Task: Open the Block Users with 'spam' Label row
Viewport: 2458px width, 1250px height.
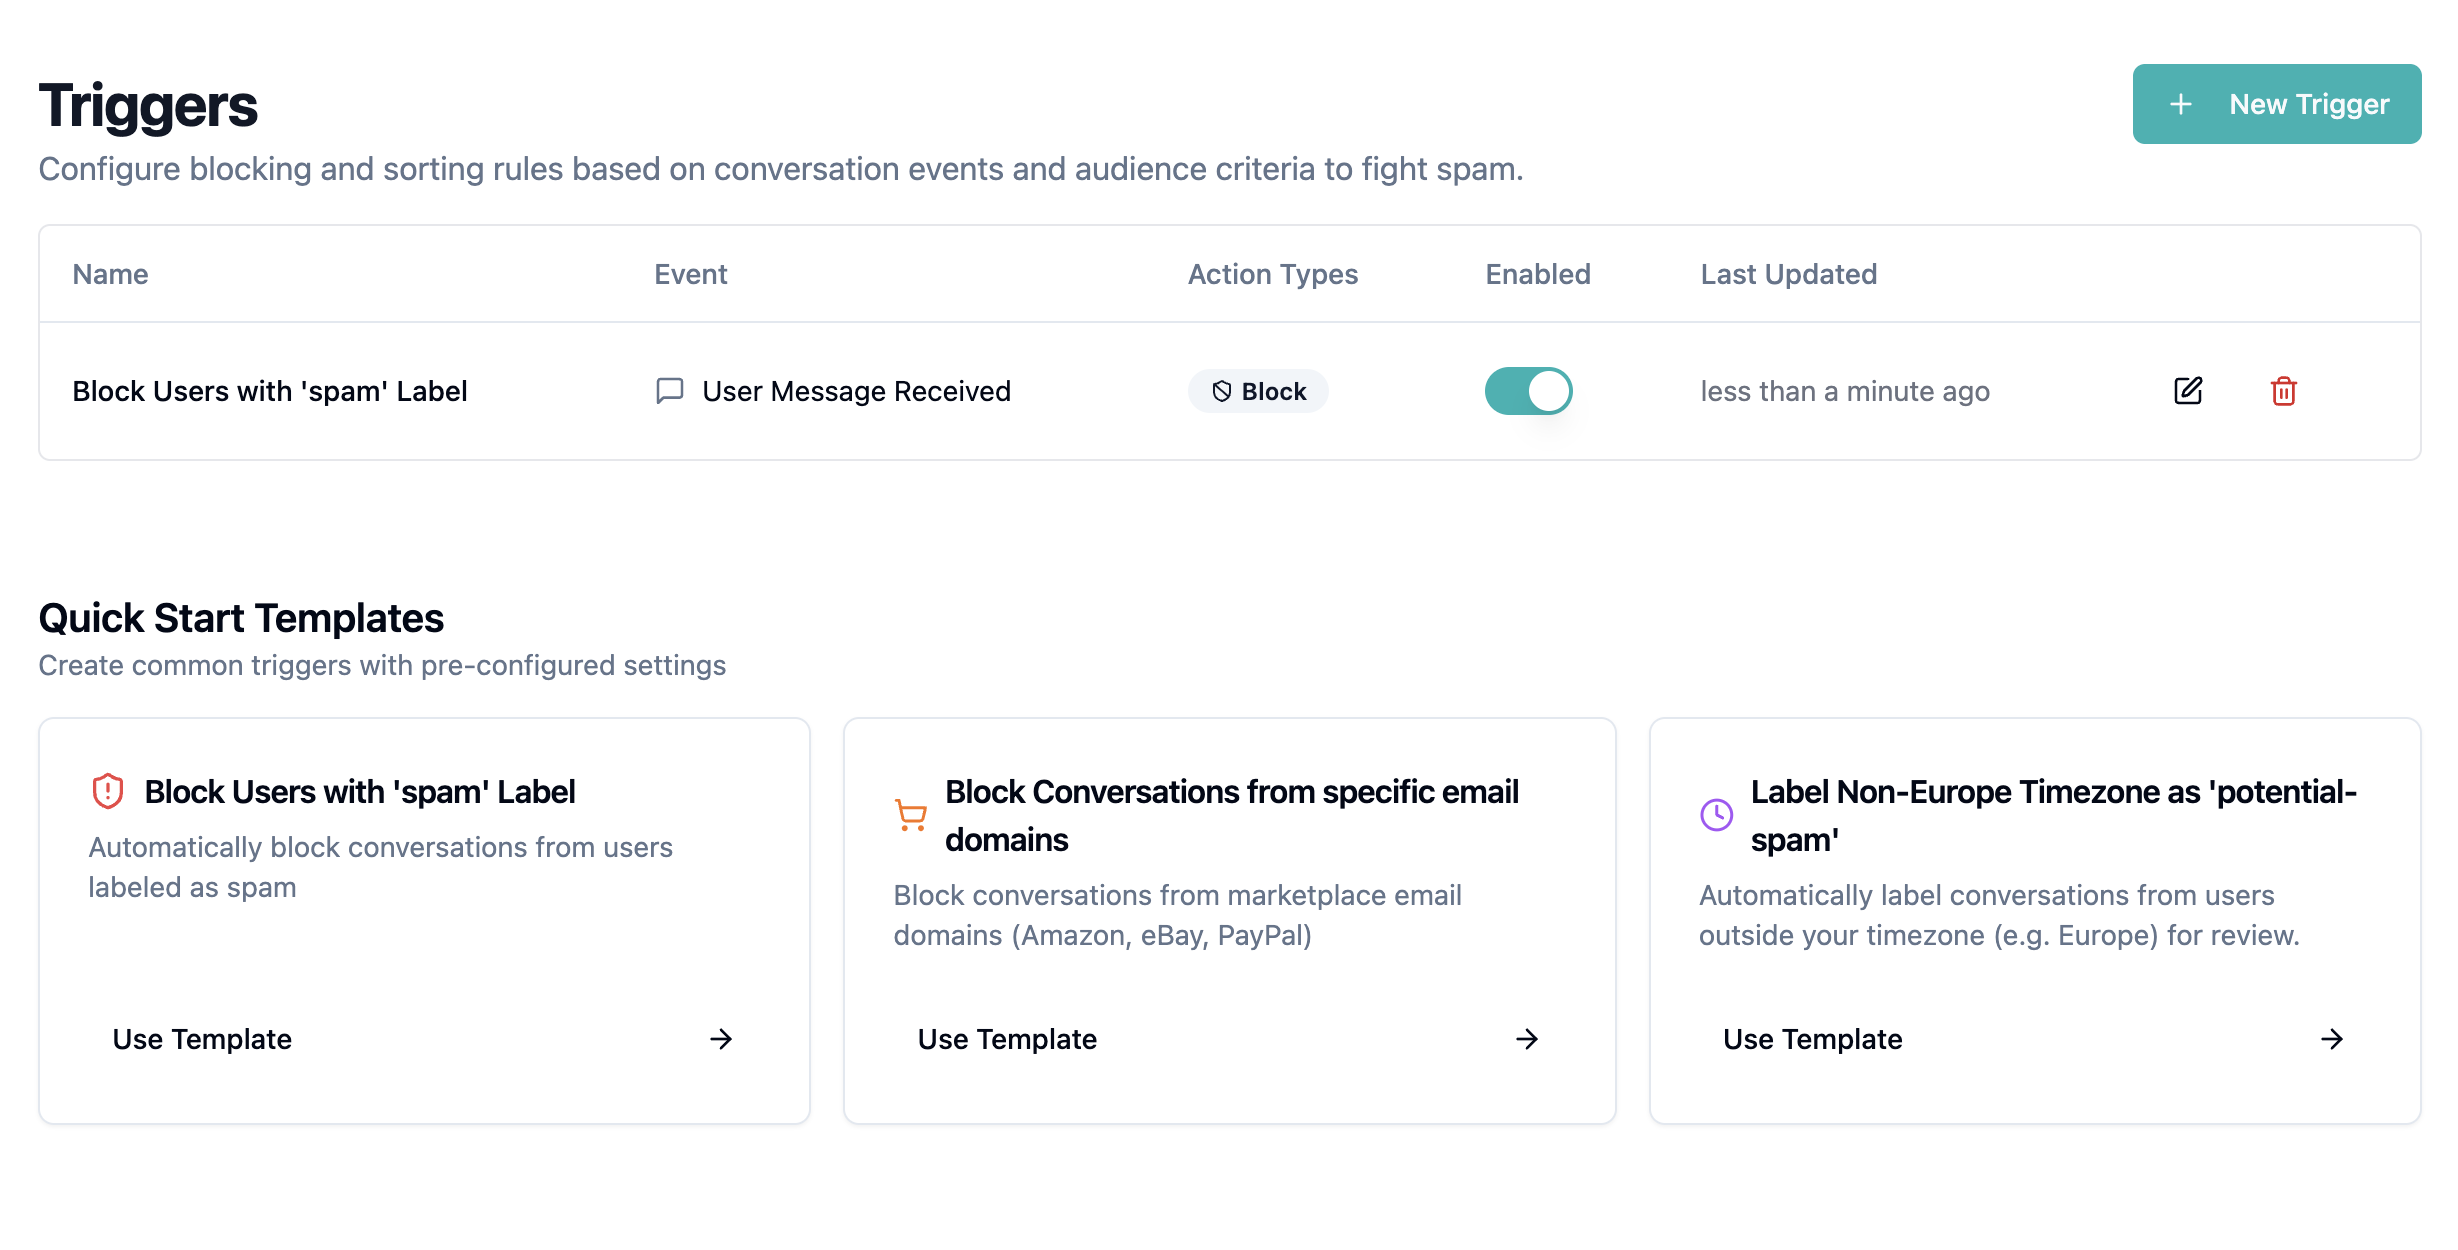Action: (269, 391)
